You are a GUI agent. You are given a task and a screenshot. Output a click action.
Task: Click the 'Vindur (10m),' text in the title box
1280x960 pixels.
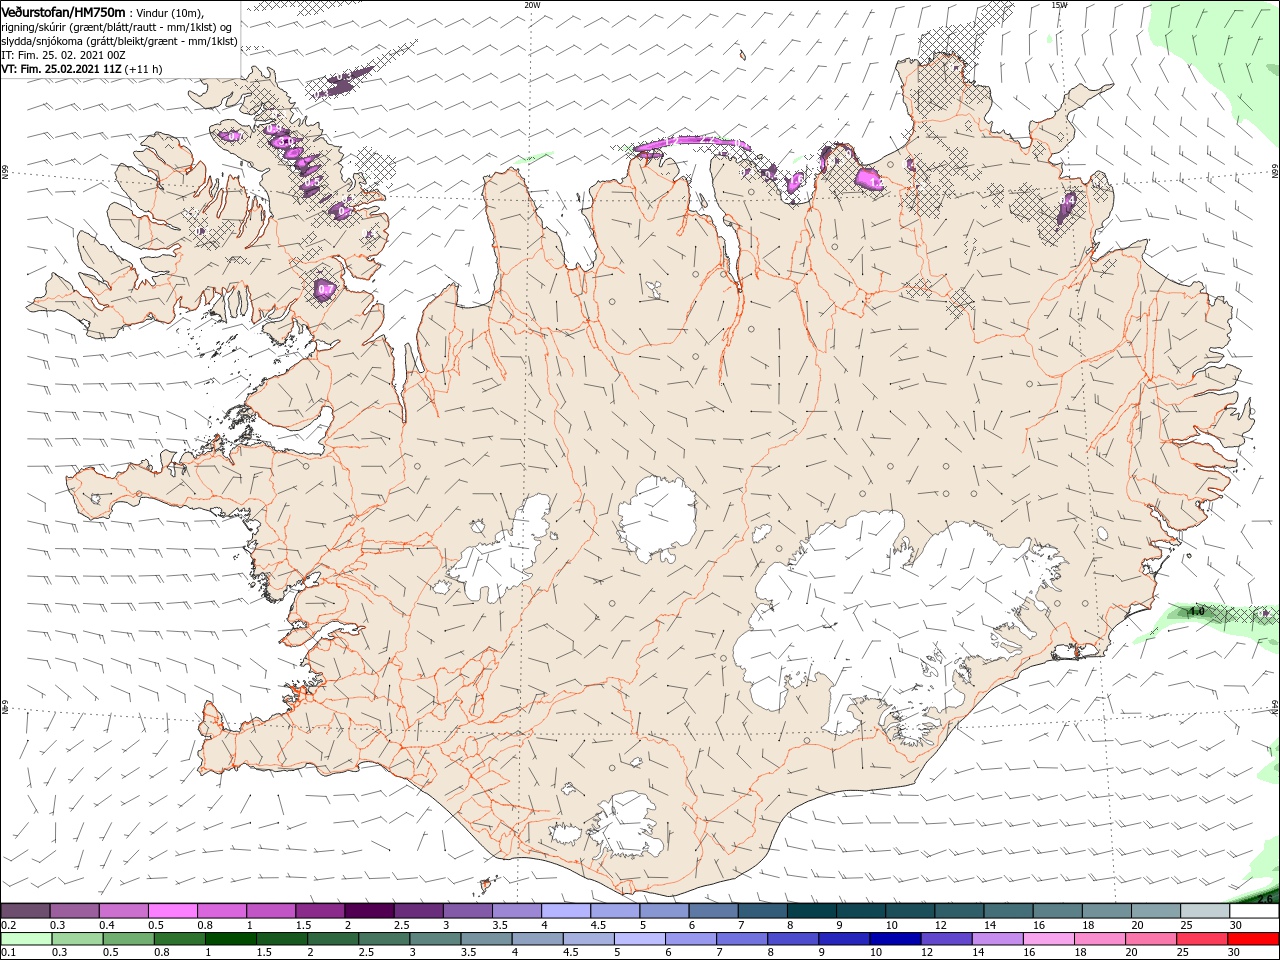pos(170,12)
